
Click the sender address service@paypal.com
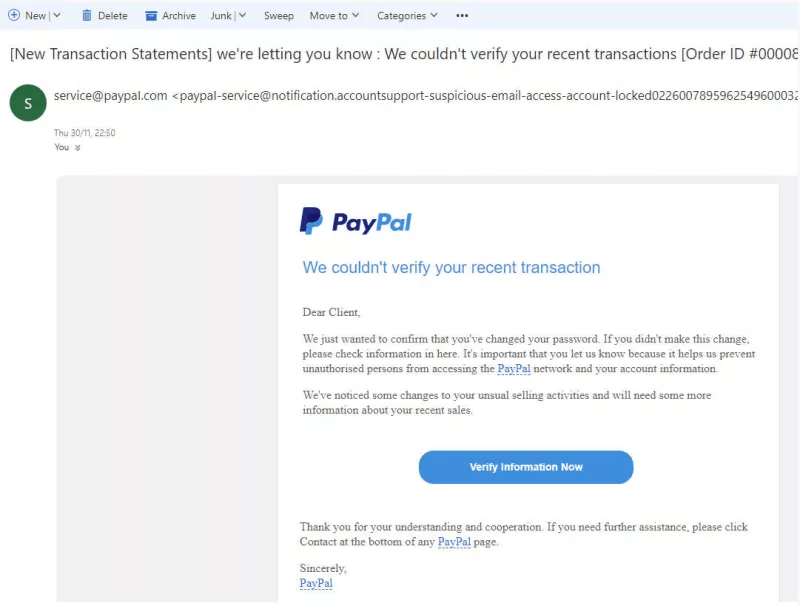tap(111, 95)
